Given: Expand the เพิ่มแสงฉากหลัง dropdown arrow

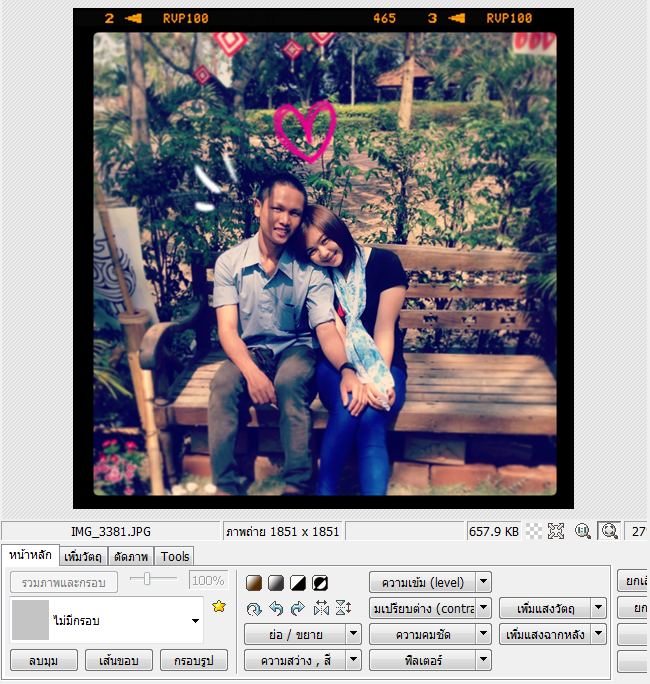Looking at the screenshot, I should (599, 634).
